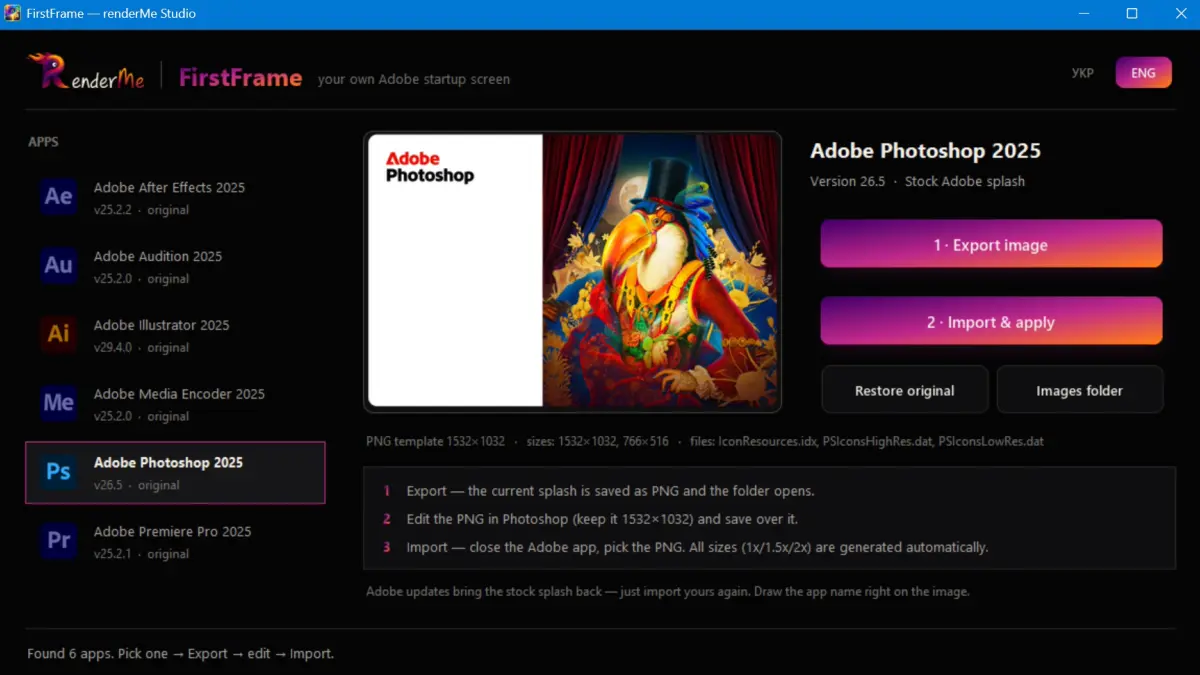Choose Adobe Premiere Pro 2025 entry
The width and height of the screenshot is (1200, 675).
(x=175, y=542)
